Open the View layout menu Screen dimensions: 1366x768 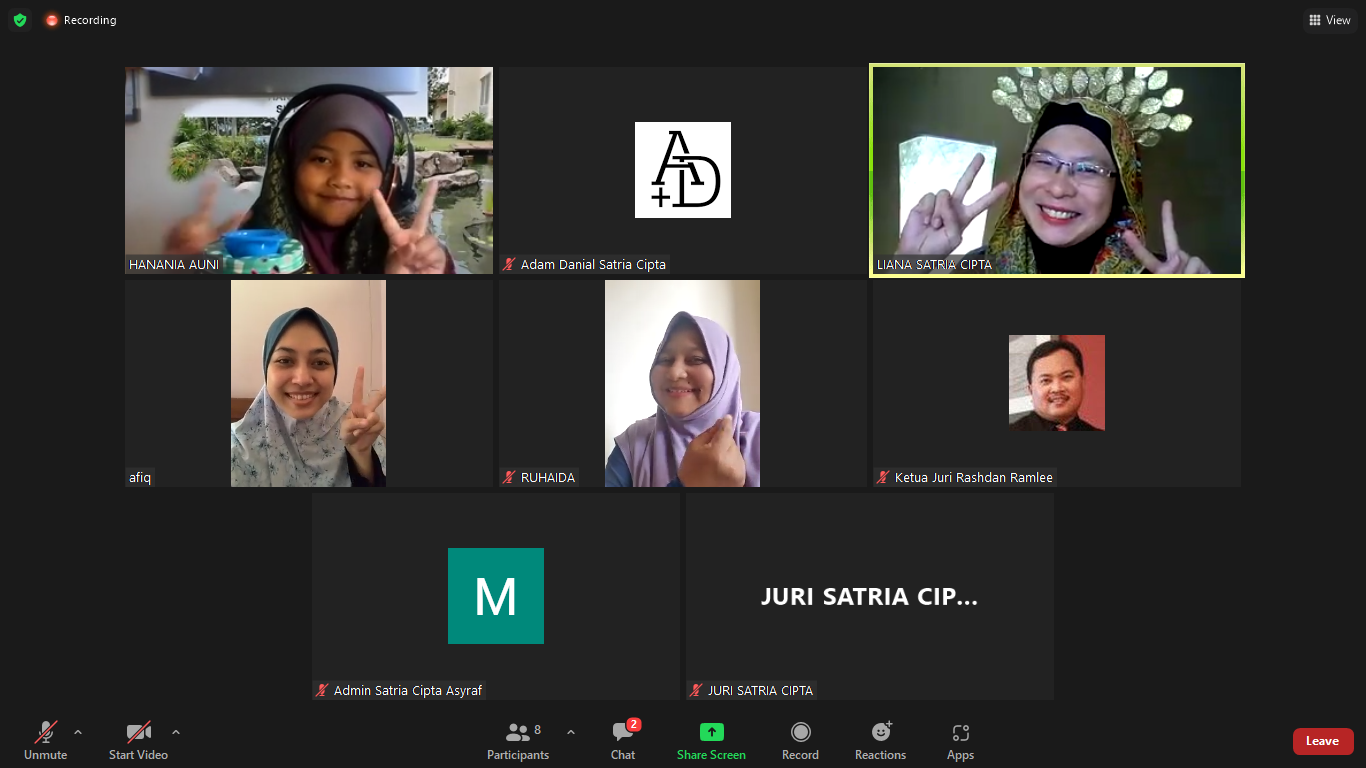click(1330, 20)
